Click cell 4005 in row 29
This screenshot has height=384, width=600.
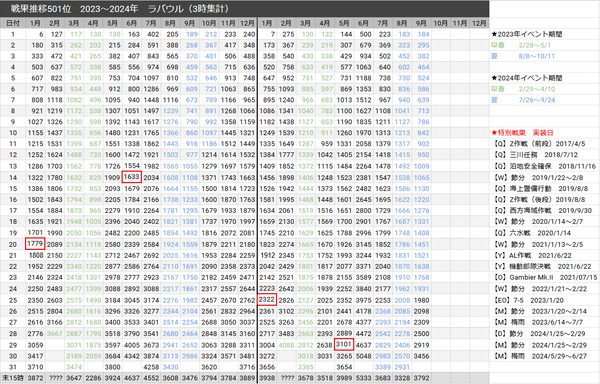pyautogui.click(x=132, y=345)
